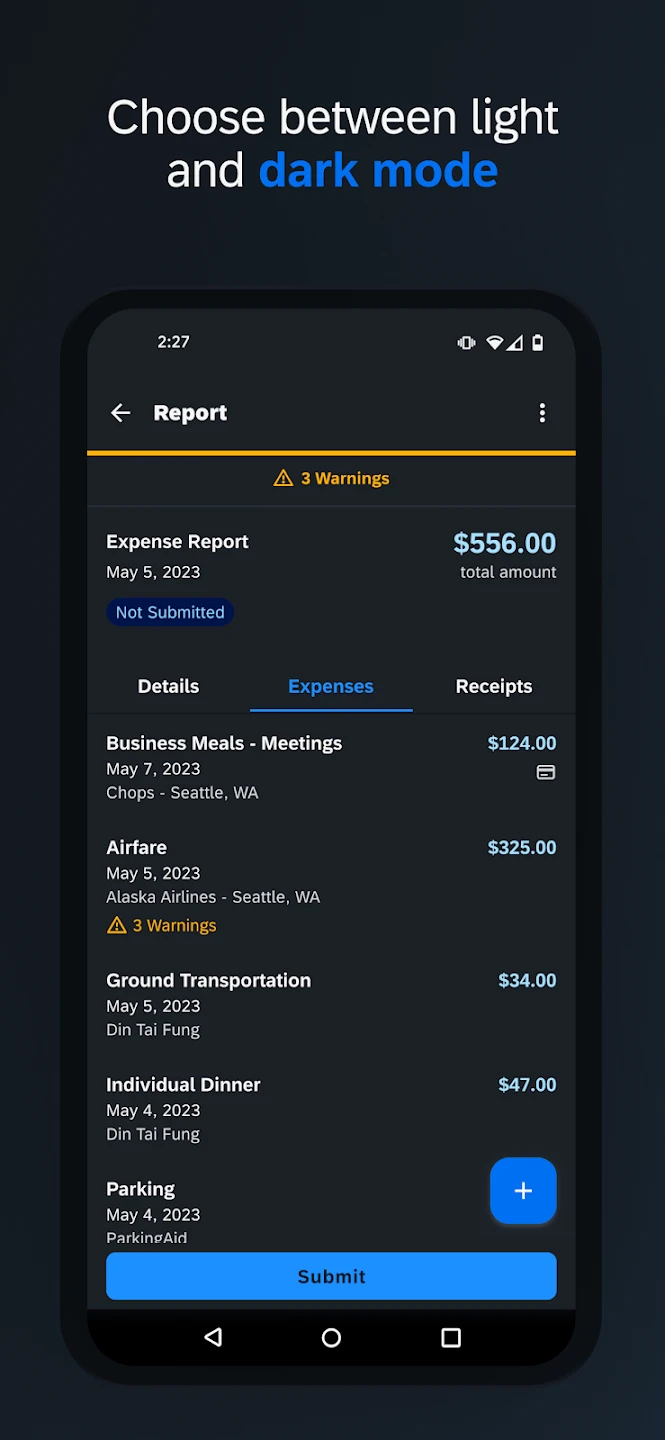This screenshot has width=665, height=1440.
Task: Open the three-dot overflow menu
Action: (542, 413)
